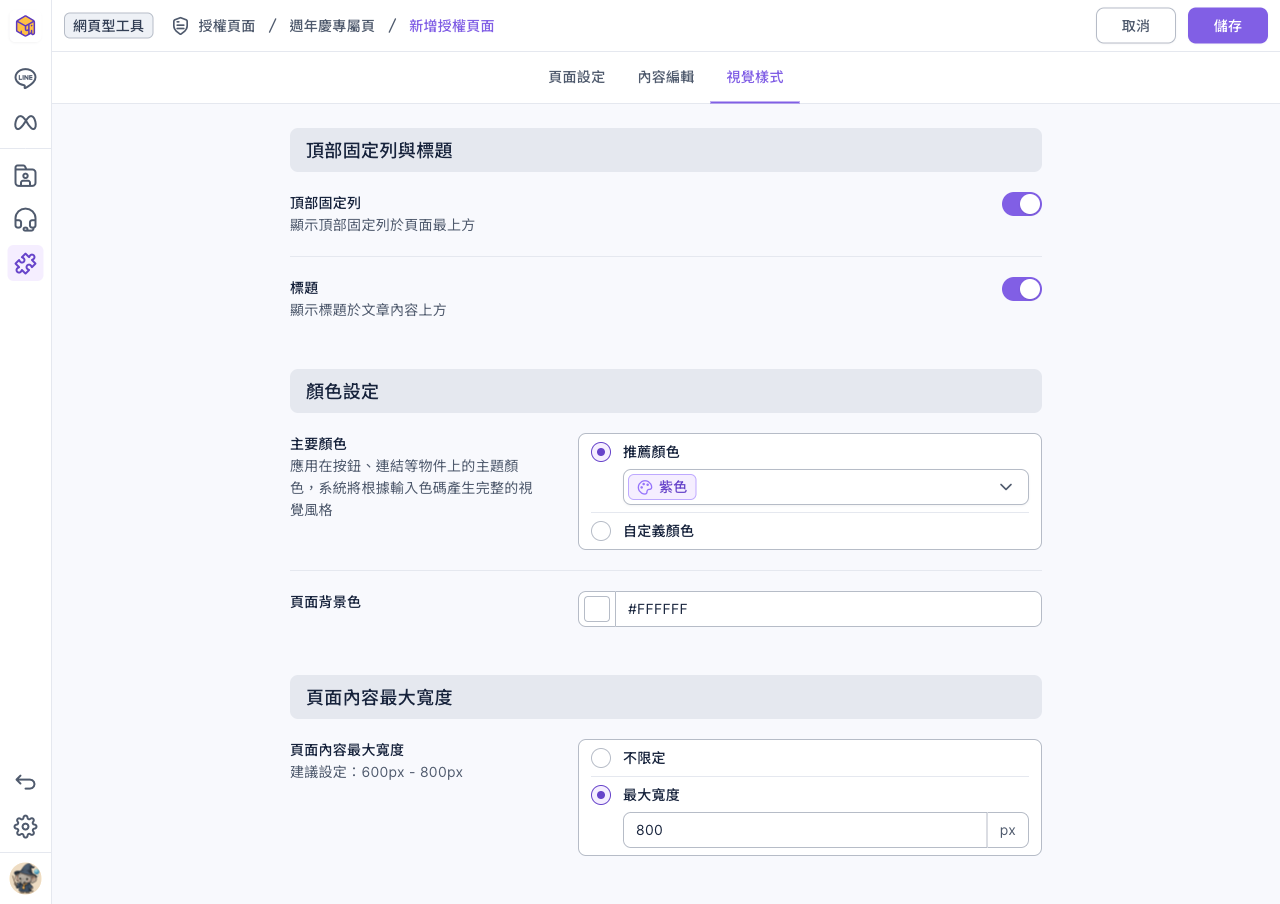Go to 週年慶專屬頁 breadcrumb link

[x=332, y=26]
